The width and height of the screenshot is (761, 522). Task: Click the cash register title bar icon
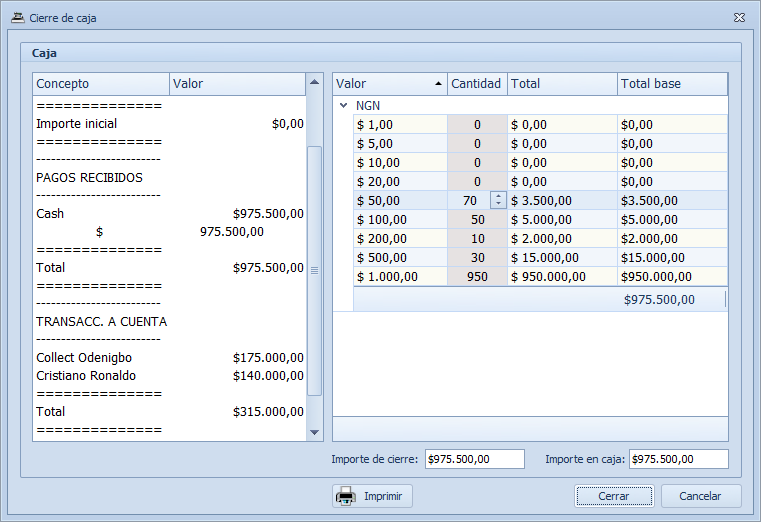click(x=17, y=18)
